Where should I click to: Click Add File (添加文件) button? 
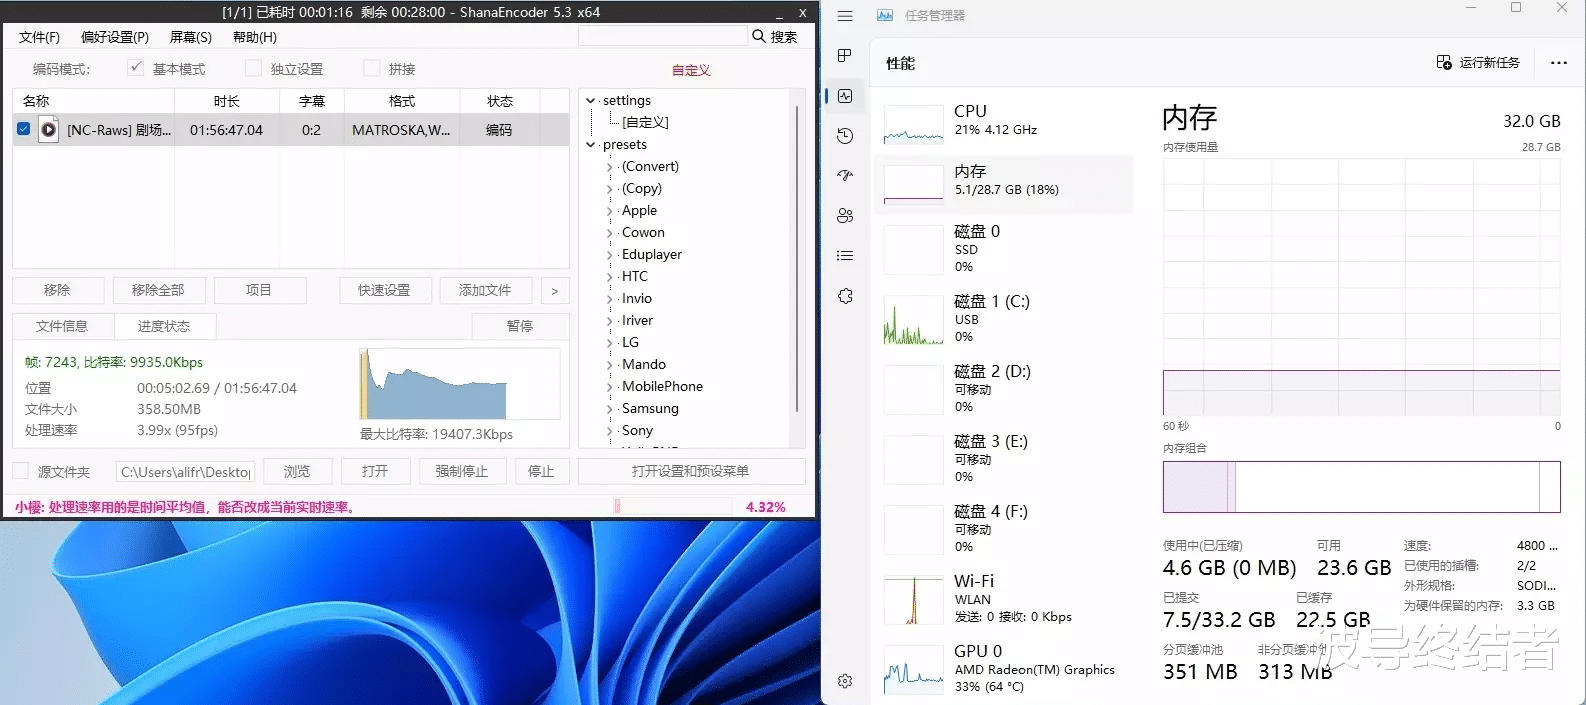tap(486, 290)
